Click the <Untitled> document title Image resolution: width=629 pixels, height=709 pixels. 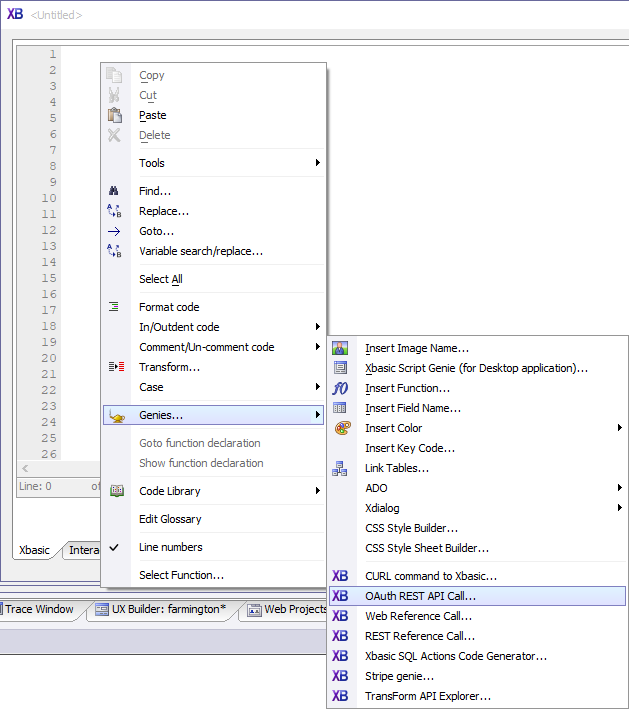[x=57, y=15]
